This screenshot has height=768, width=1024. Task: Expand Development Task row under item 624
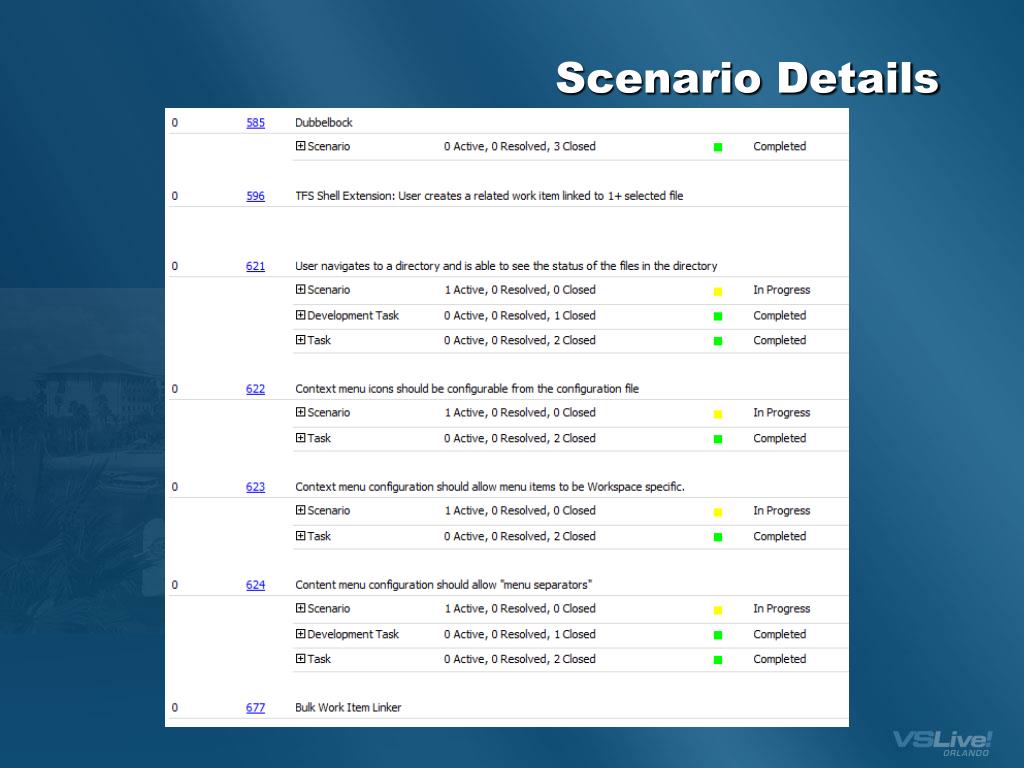300,634
